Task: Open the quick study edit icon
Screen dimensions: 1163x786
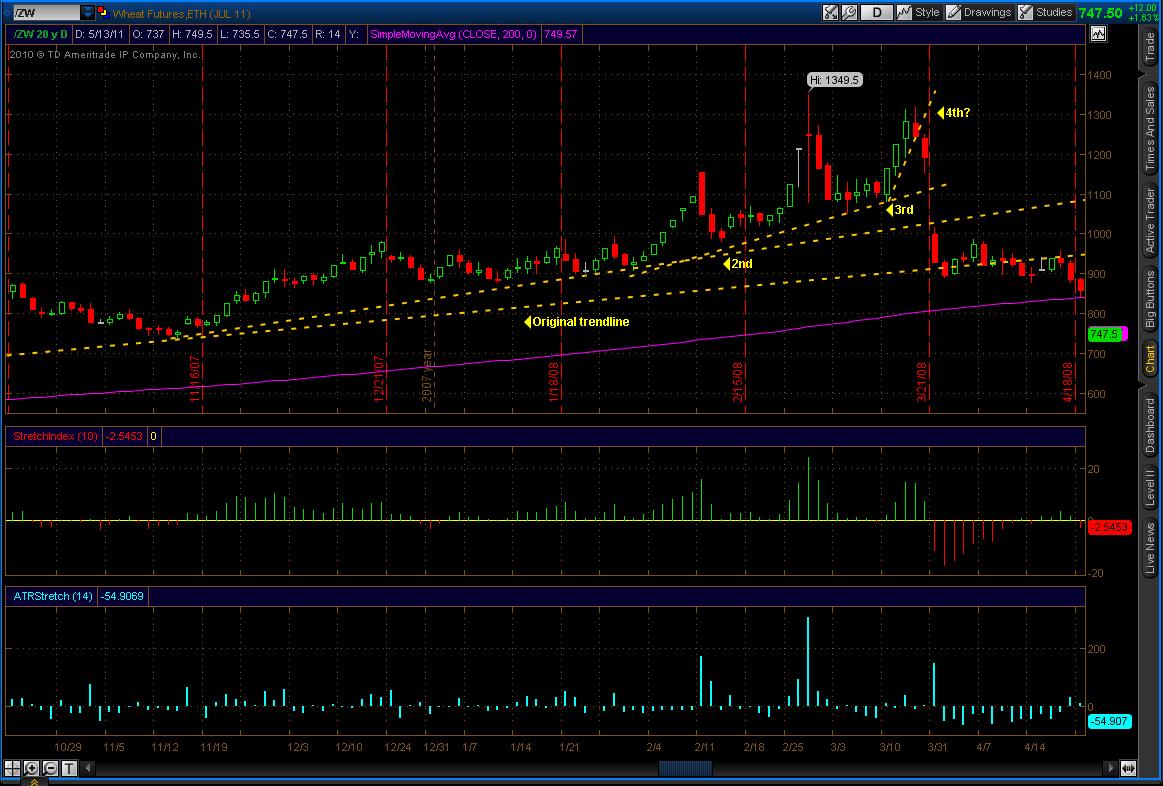Action: [x=830, y=13]
